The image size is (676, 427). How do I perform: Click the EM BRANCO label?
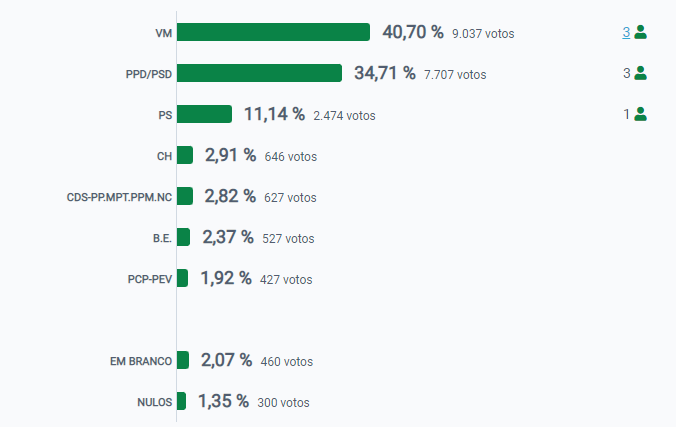[141, 361]
